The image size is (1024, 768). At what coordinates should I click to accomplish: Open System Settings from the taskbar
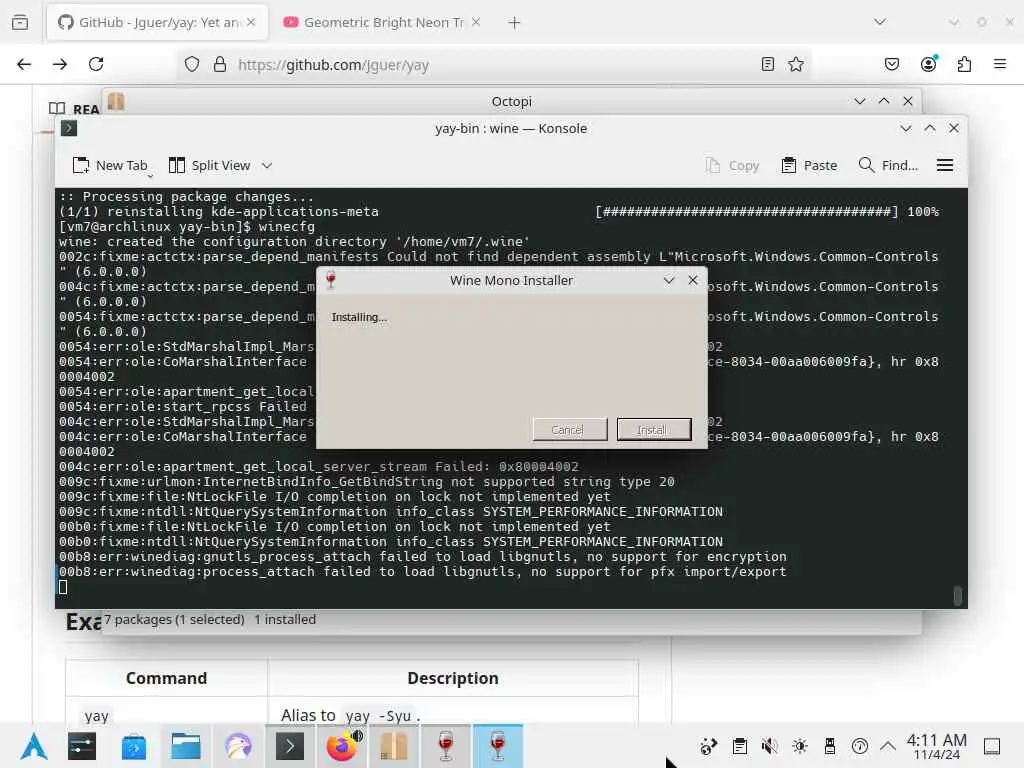coord(82,746)
